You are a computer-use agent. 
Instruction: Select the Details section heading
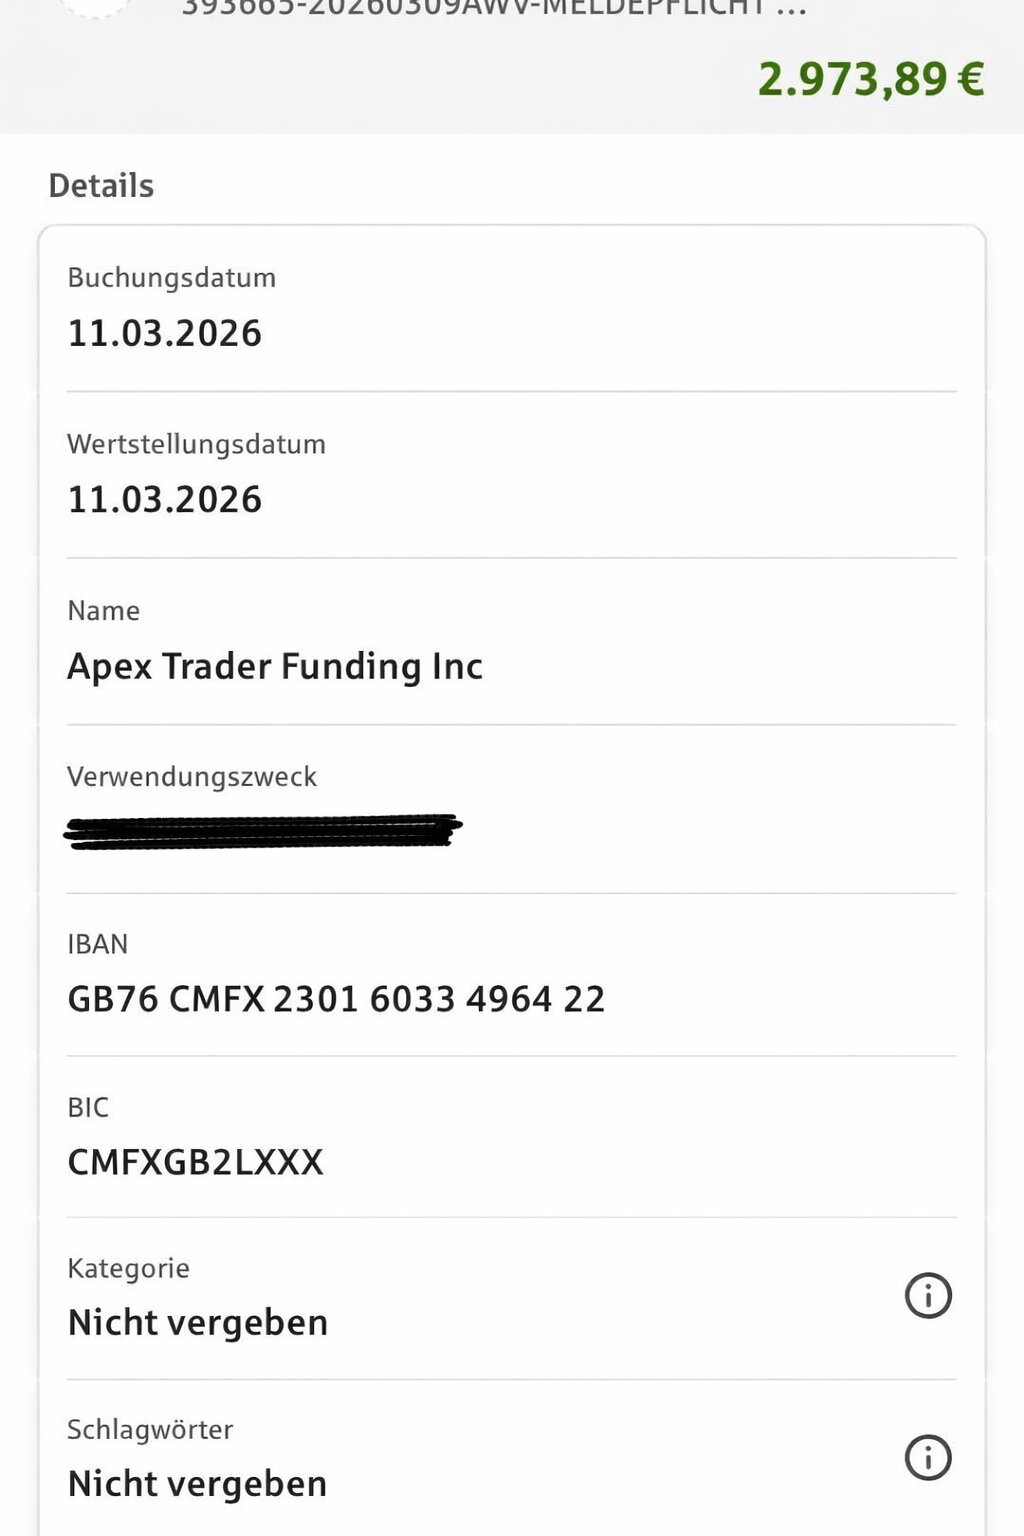coord(101,186)
